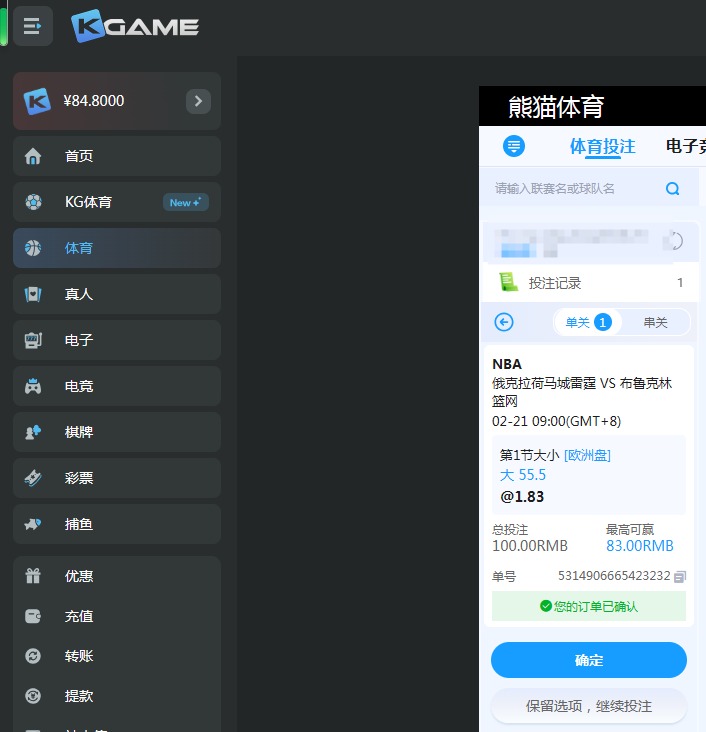The width and height of the screenshot is (706, 732).
Task: Go to 首页 home page
Action: [x=117, y=156]
